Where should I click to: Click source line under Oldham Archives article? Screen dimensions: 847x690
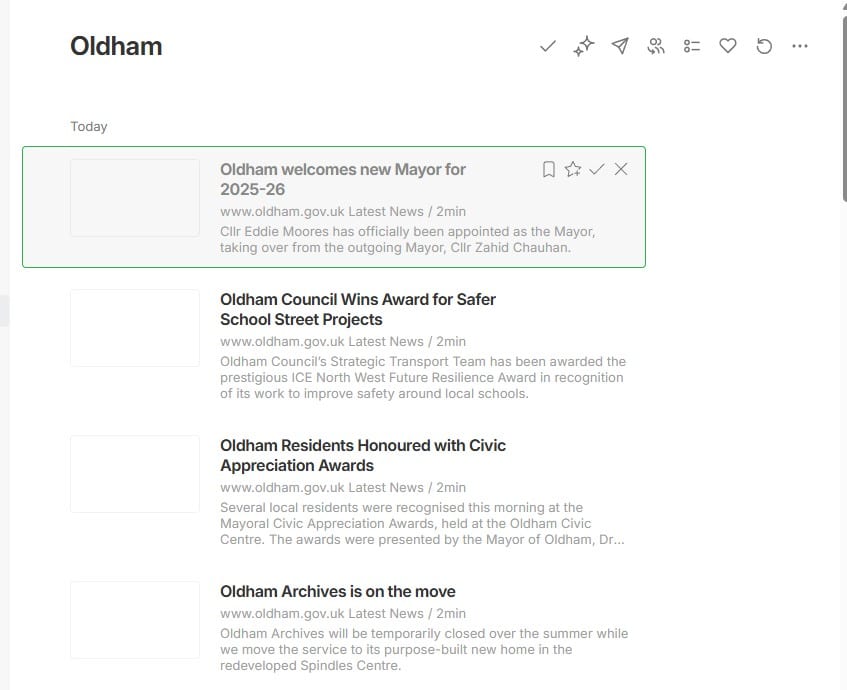342,614
